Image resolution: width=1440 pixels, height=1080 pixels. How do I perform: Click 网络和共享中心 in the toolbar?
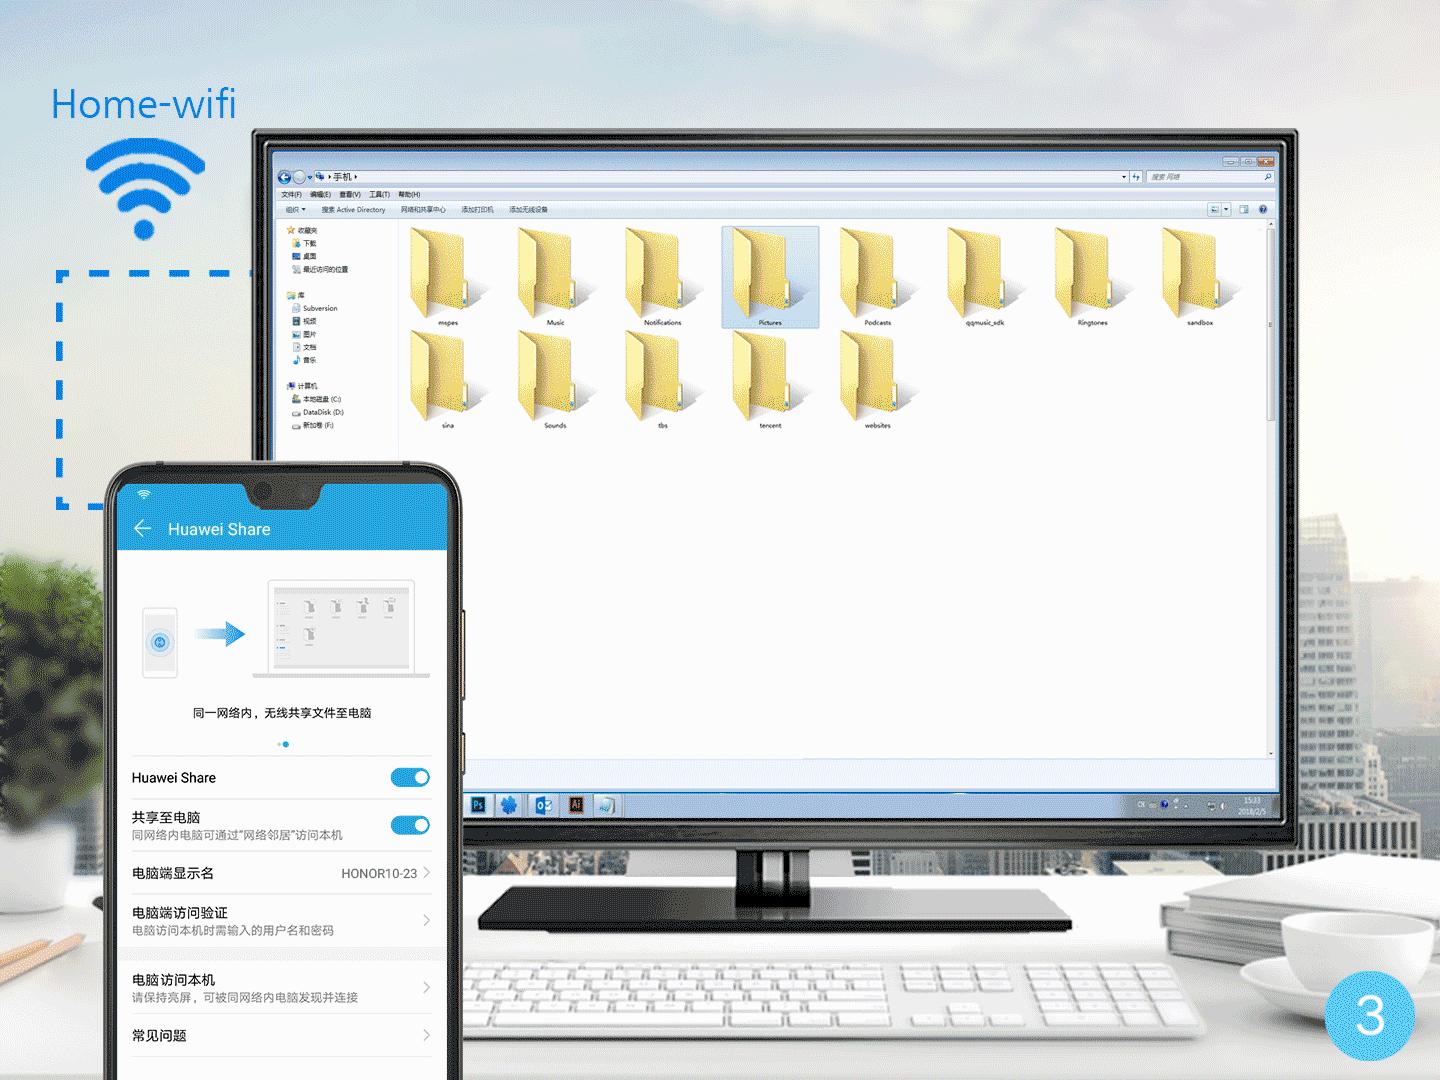point(423,210)
